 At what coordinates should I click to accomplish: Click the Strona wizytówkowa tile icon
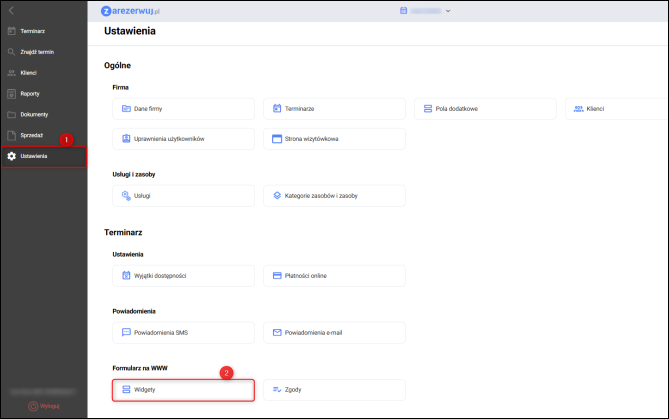pos(277,138)
